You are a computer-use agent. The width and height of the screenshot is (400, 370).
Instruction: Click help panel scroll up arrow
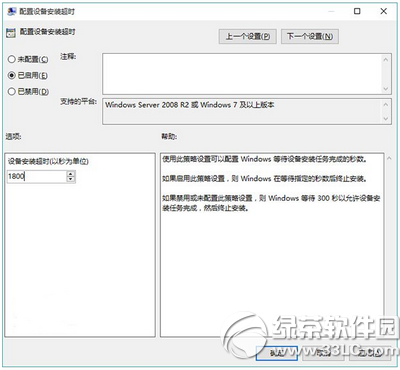point(389,159)
